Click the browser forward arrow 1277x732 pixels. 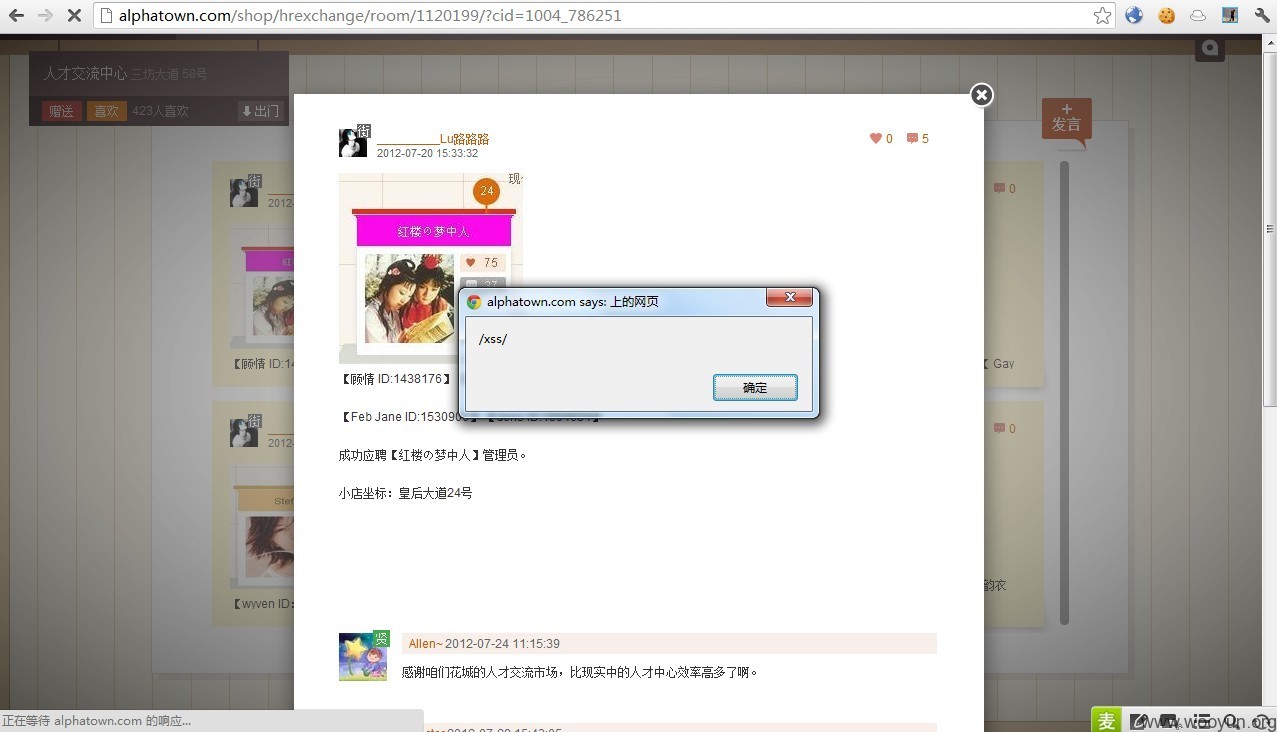pyautogui.click(x=45, y=15)
